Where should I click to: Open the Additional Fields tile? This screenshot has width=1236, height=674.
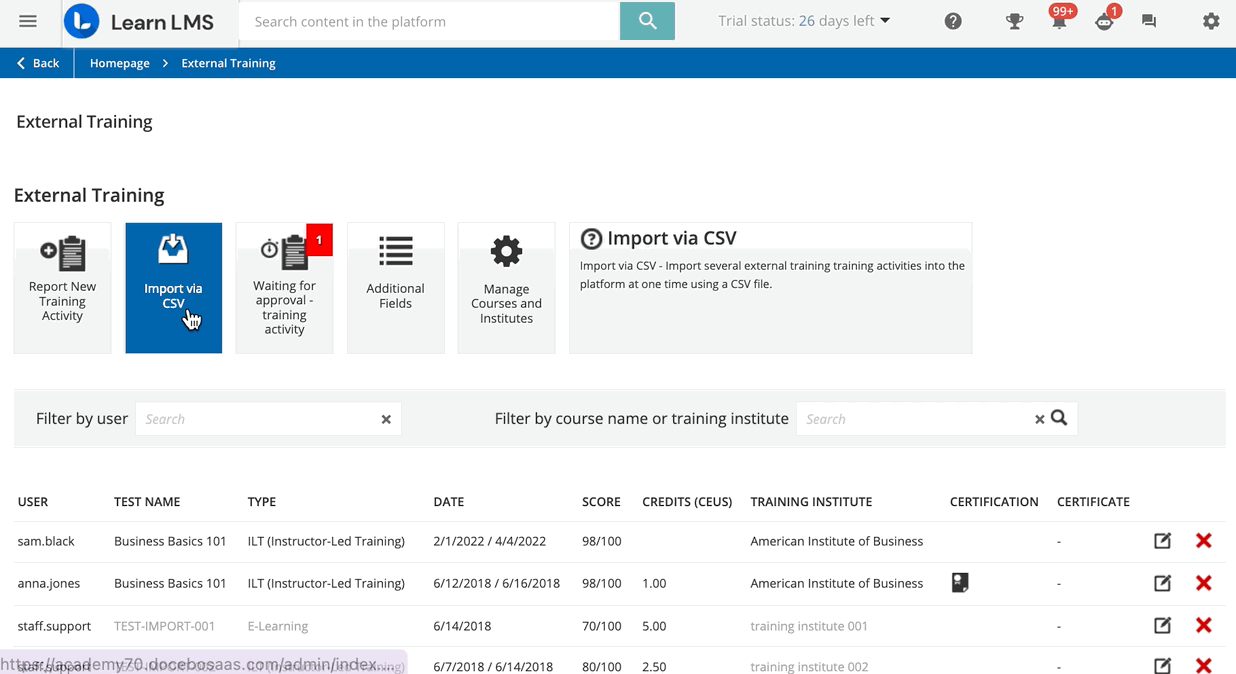pos(395,288)
